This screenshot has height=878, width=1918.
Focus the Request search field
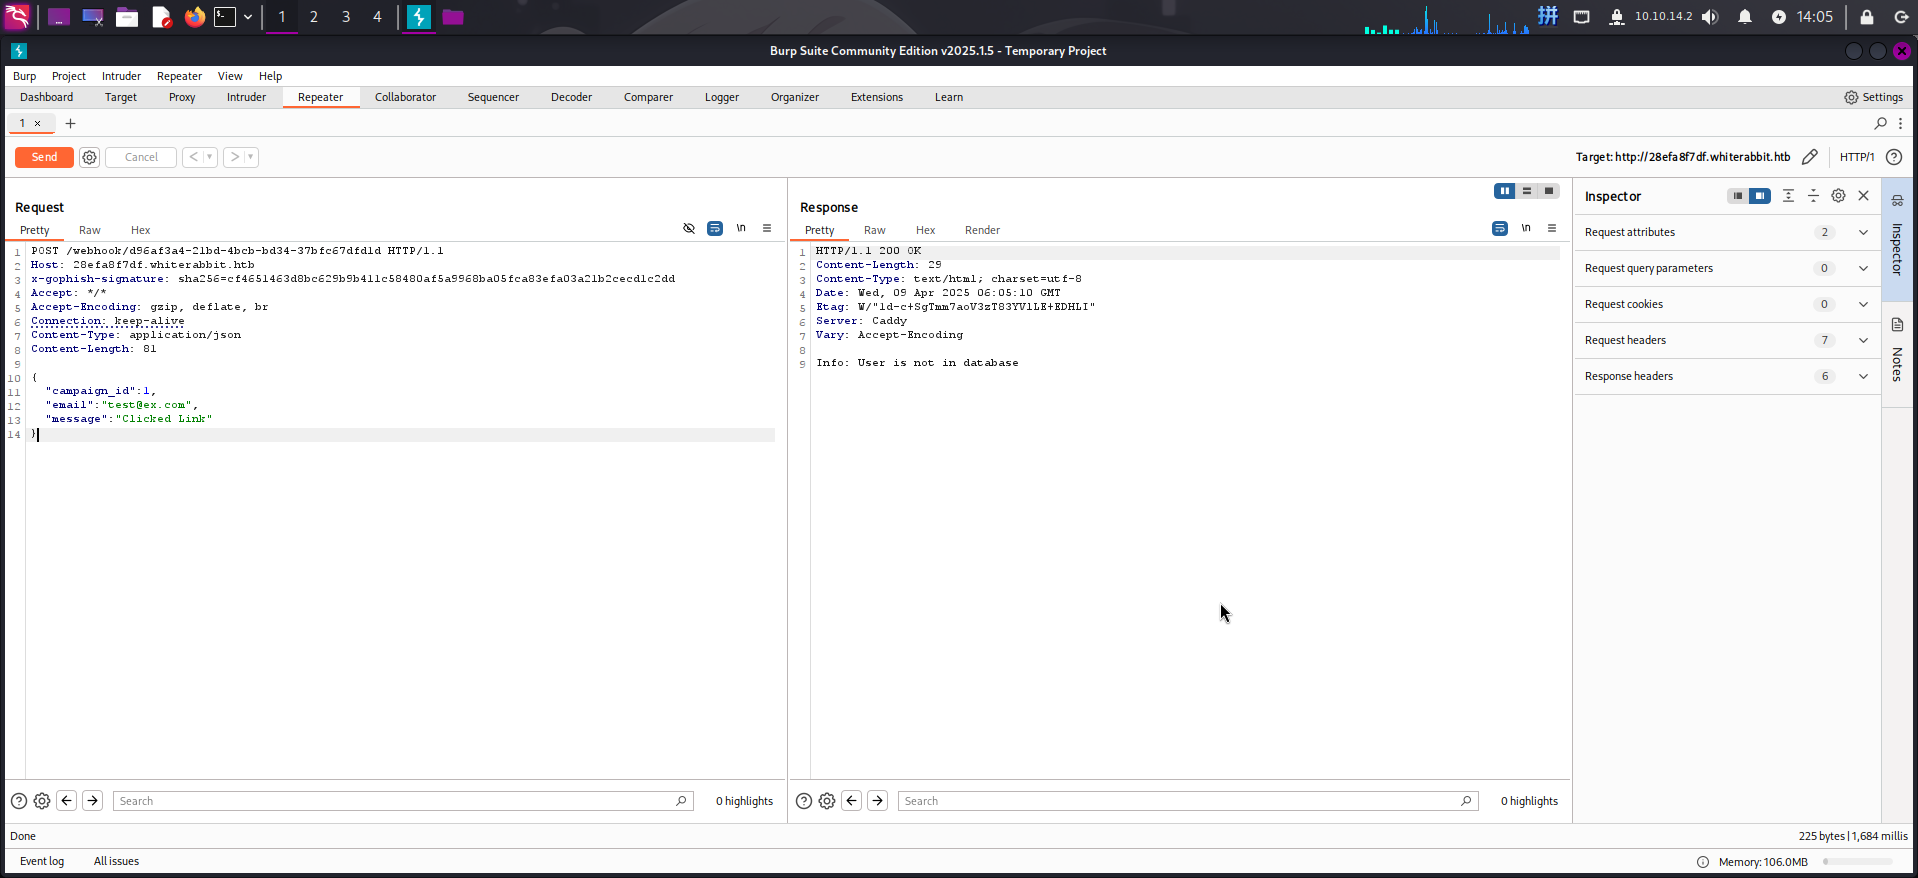pyautogui.click(x=403, y=801)
